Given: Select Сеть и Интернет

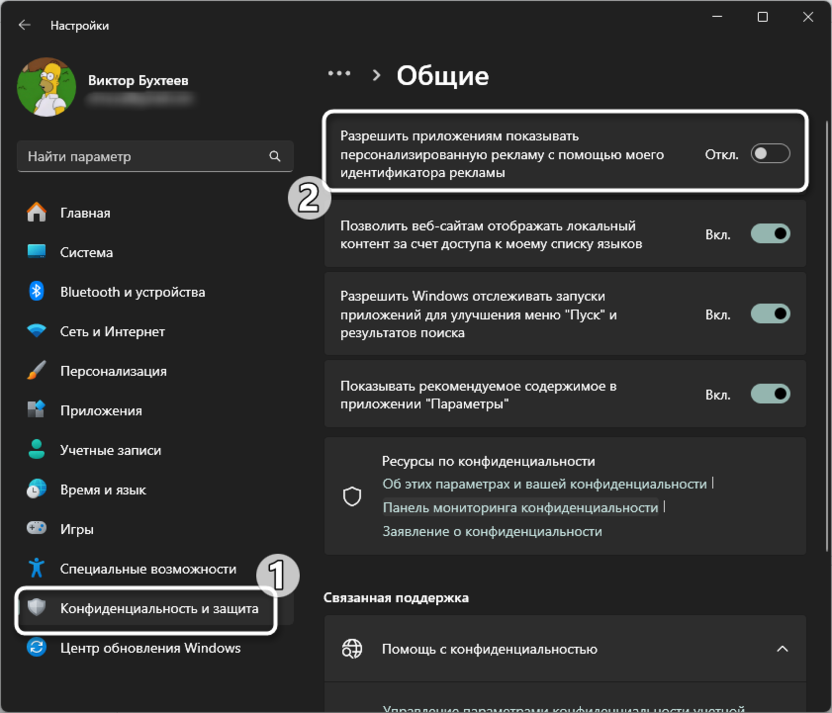Looking at the screenshot, I should [x=155, y=331].
